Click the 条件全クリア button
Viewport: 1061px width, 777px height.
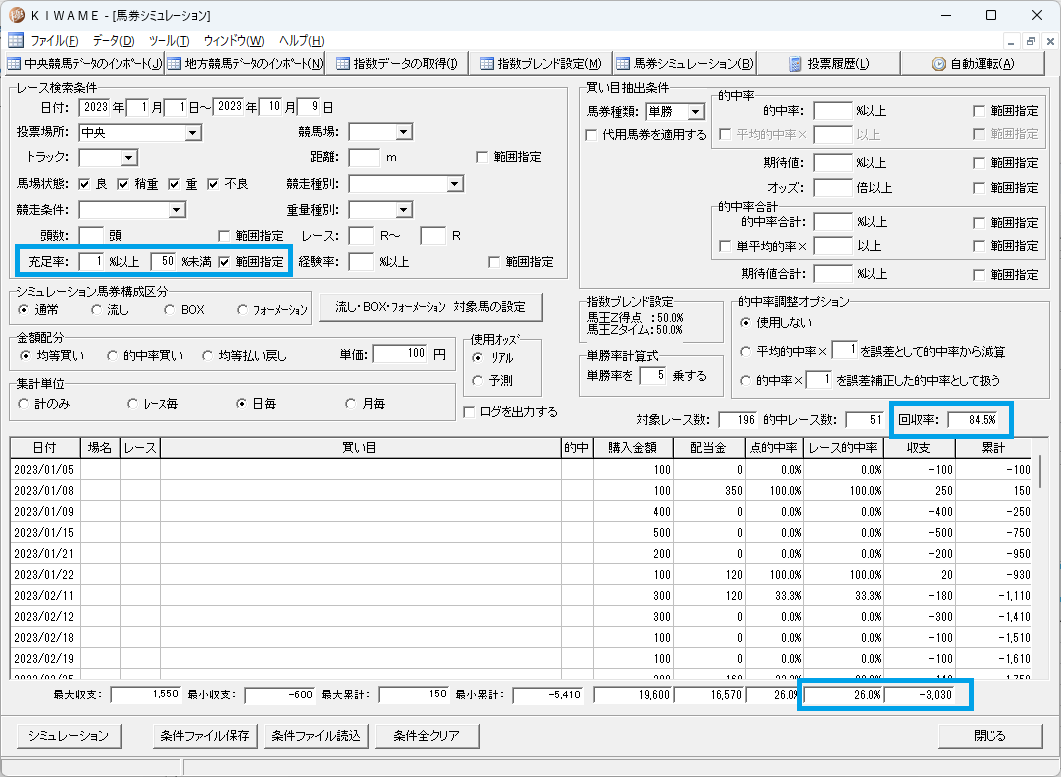(x=427, y=736)
